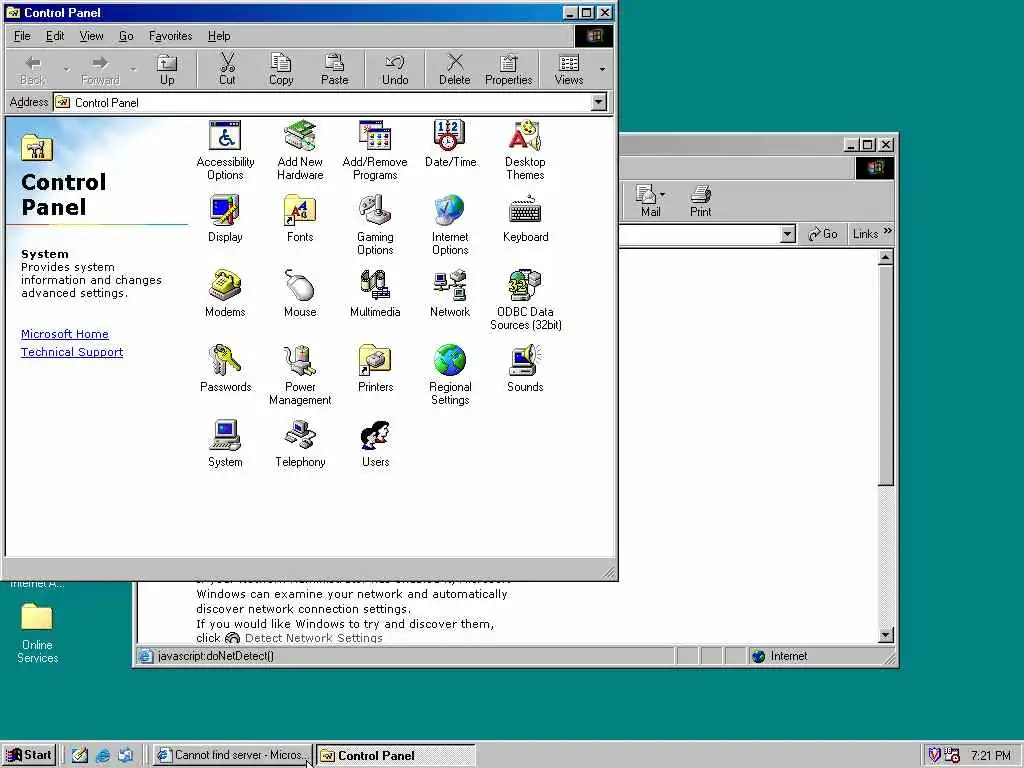1024x768 pixels.
Task: Expand the Control Panel address dropdown
Action: [x=598, y=103]
